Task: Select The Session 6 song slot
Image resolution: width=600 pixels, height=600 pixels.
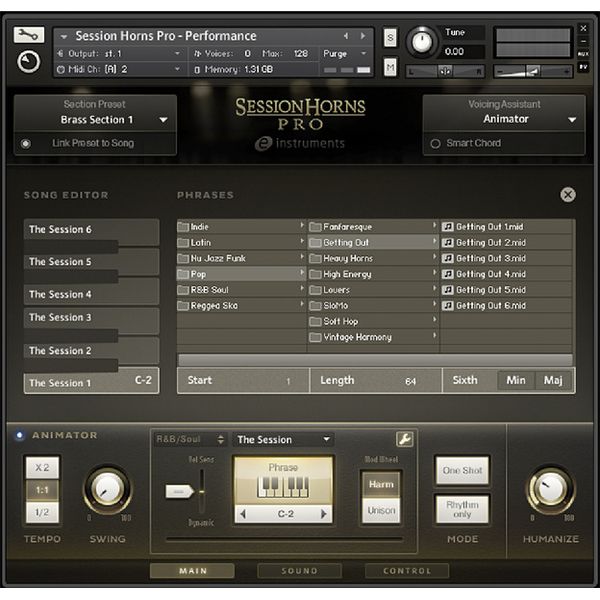Action: click(x=91, y=230)
